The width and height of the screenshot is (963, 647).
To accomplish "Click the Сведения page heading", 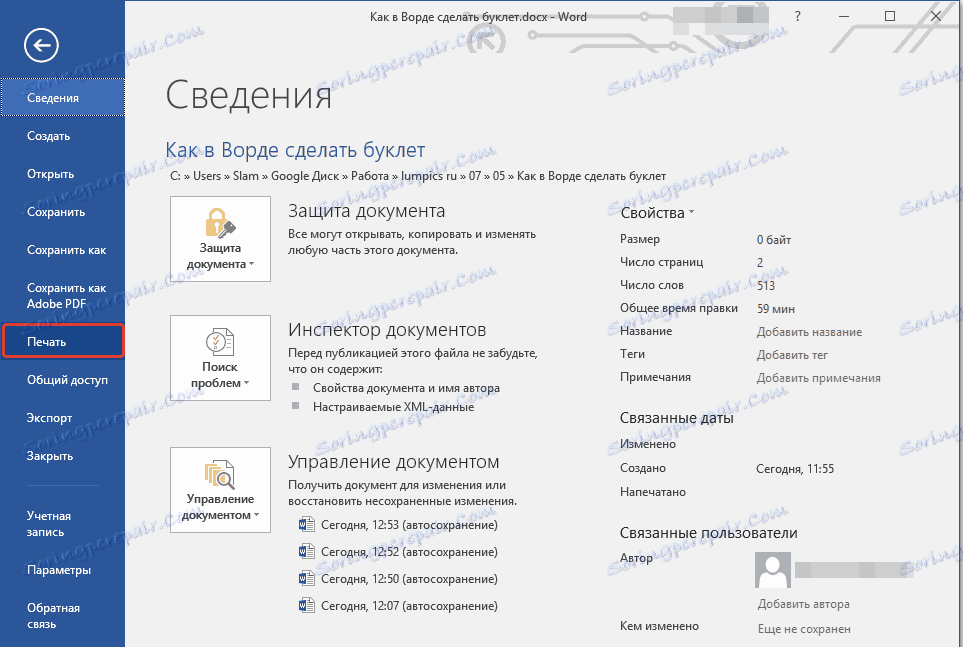I will [x=248, y=95].
